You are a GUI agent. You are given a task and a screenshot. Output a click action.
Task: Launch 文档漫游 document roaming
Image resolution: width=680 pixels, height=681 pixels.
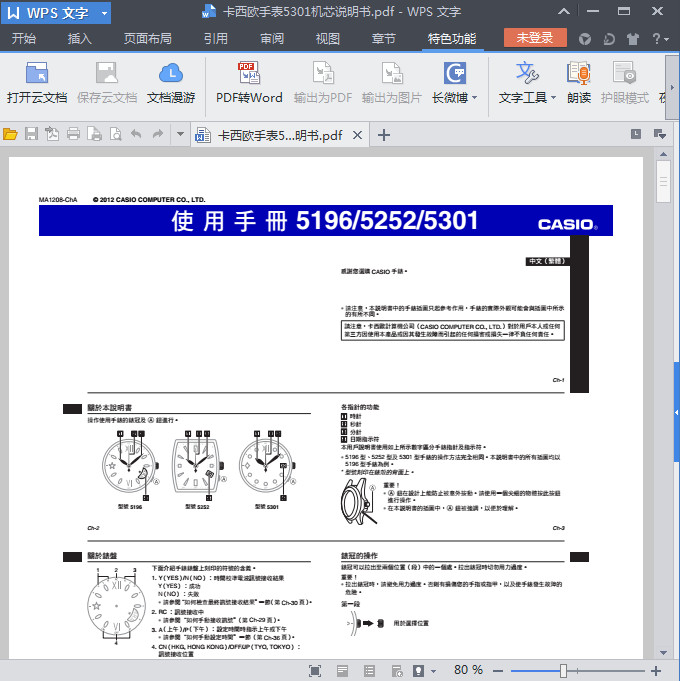(x=171, y=83)
